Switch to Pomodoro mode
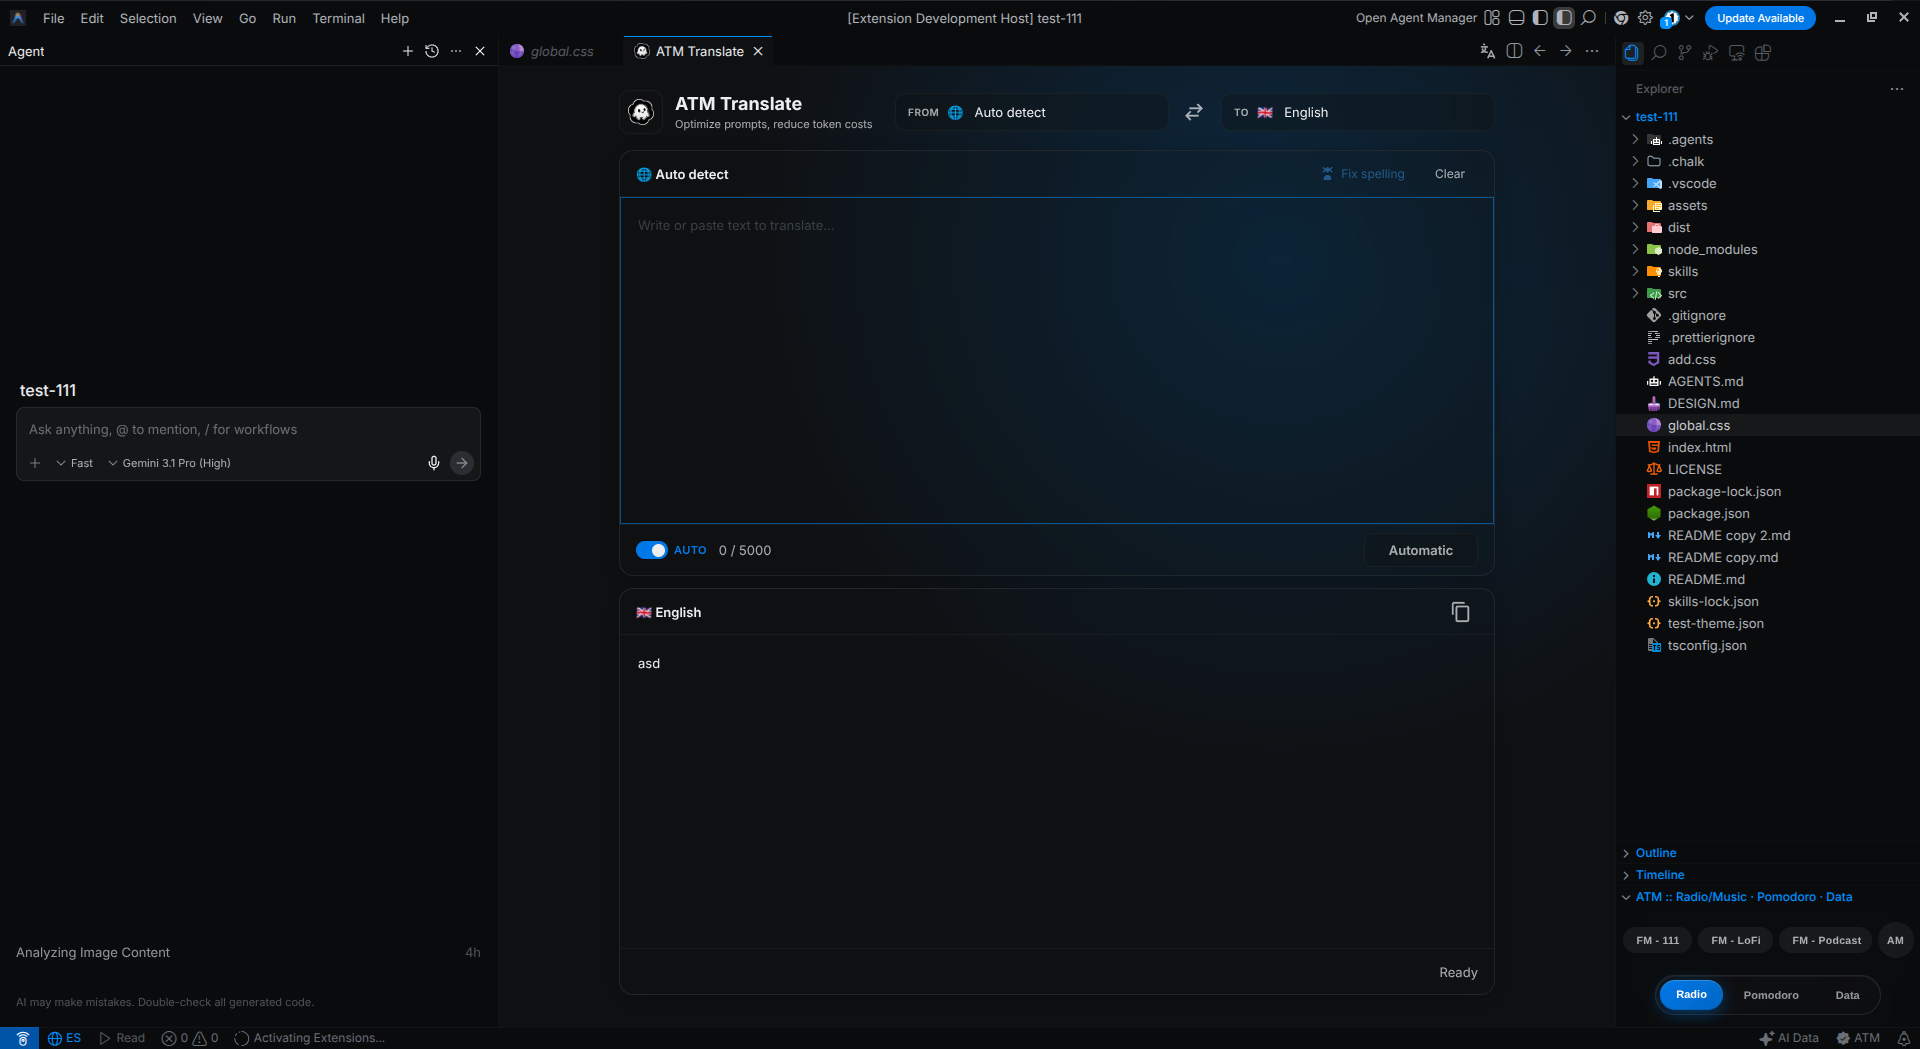This screenshot has height=1049, width=1920. (x=1771, y=995)
